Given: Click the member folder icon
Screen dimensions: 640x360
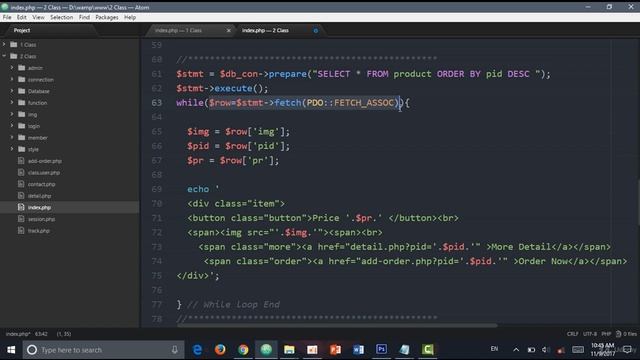Looking at the screenshot, I should [22, 138].
